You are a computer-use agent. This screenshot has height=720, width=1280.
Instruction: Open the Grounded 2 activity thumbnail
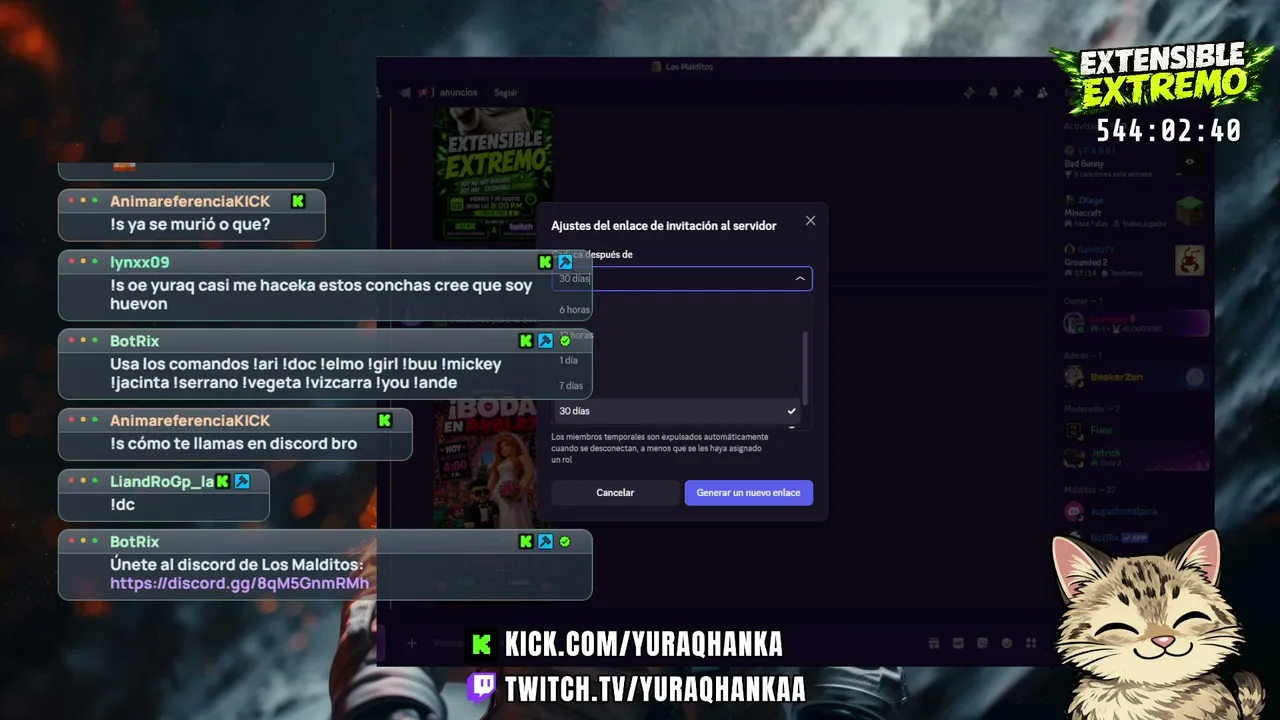coord(1189,260)
